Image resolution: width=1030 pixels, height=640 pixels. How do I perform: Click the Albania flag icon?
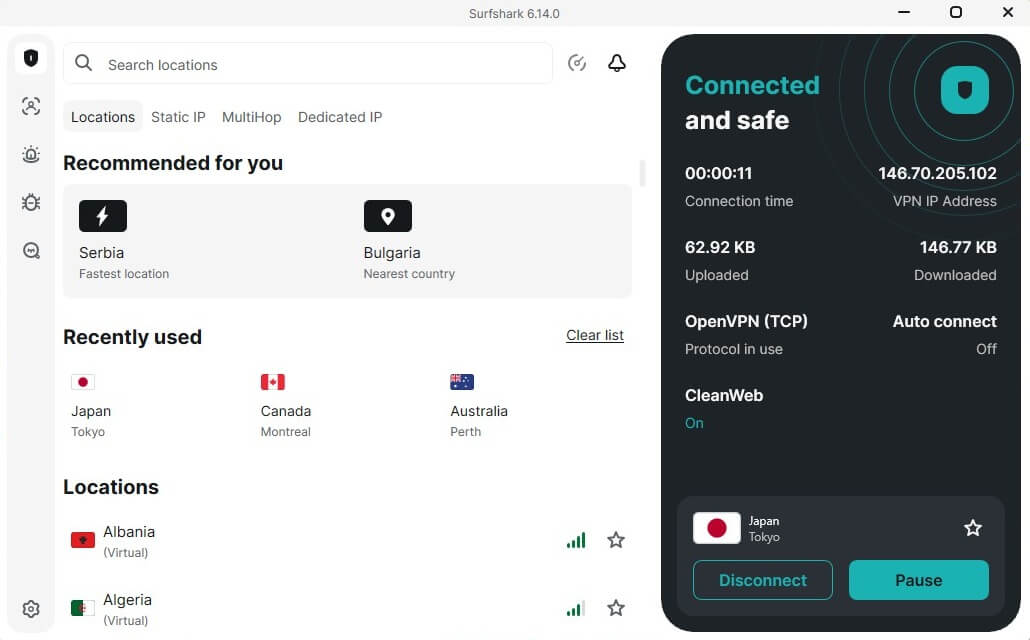pos(83,540)
